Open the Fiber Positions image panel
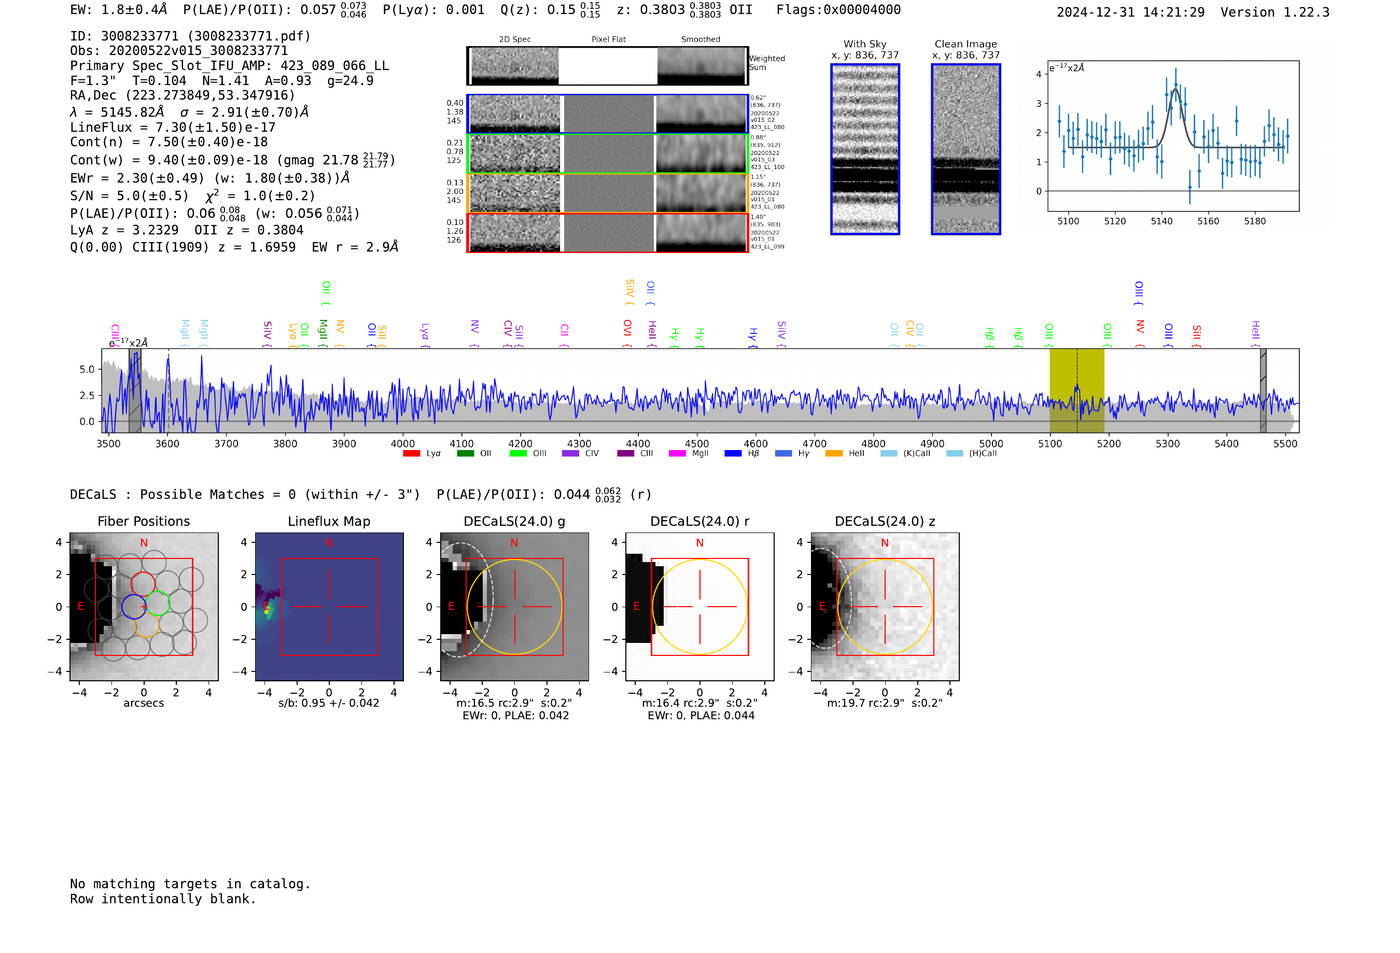This screenshot has width=1400, height=953. (144, 607)
